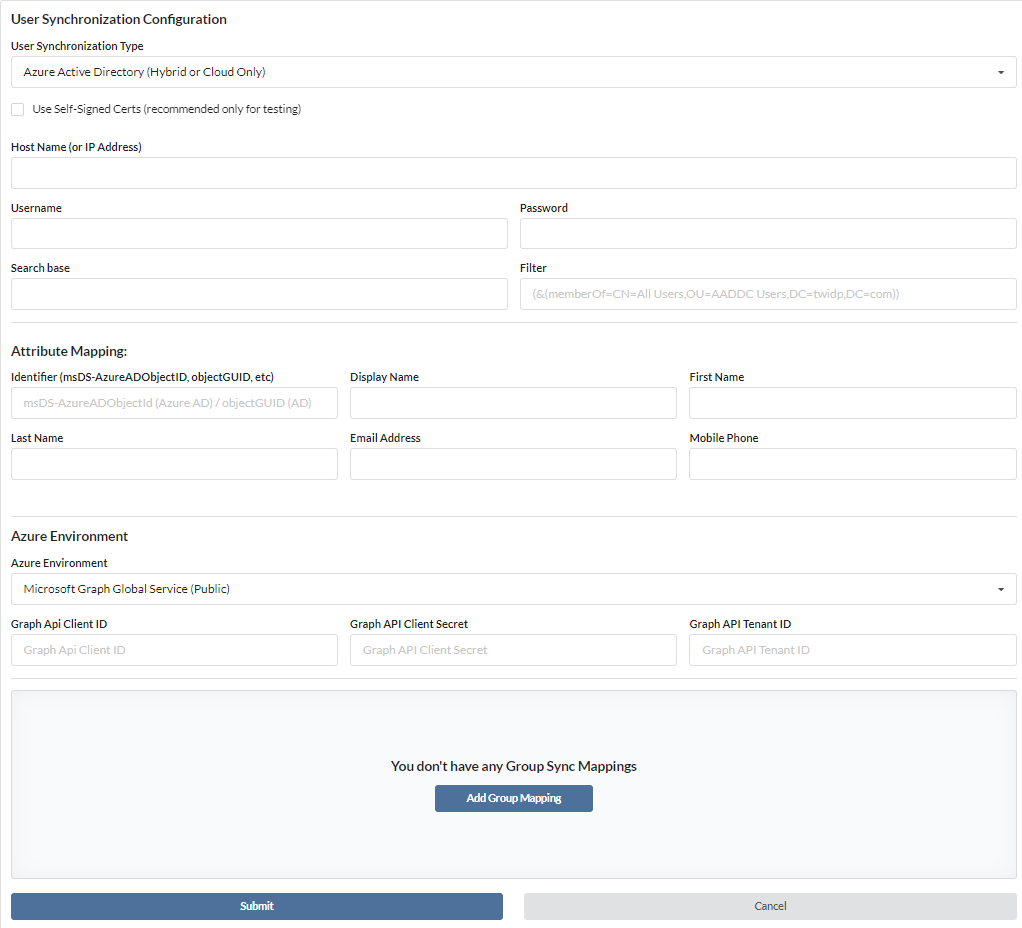The width and height of the screenshot is (1022, 928).
Task: Cancel the configuration form
Action: coord(770,906)
